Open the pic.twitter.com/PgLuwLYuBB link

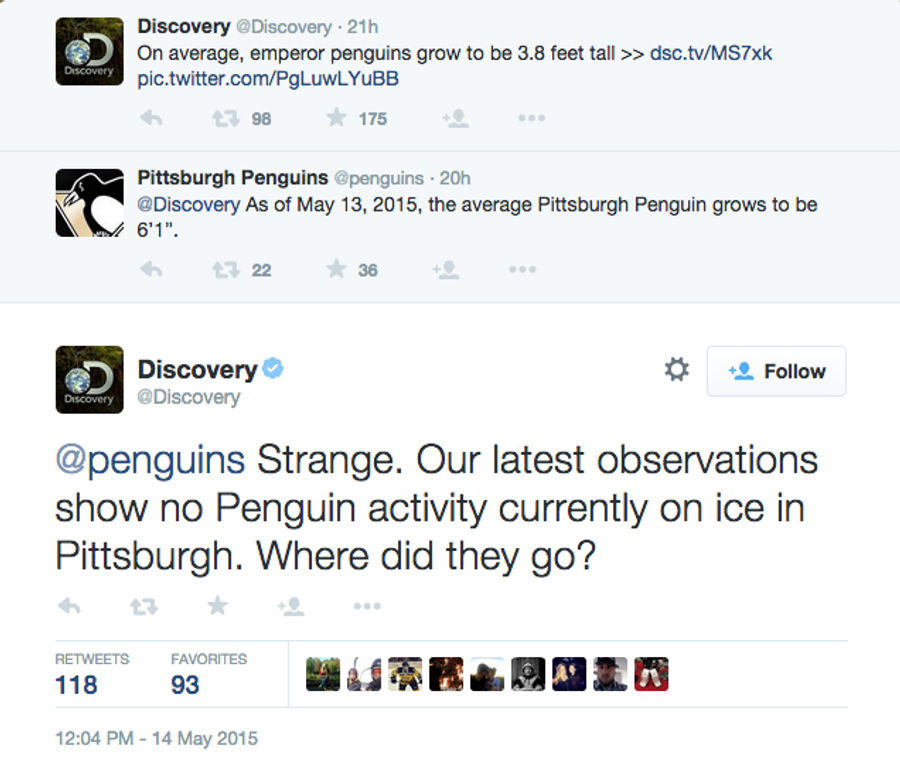coord(268,79)
